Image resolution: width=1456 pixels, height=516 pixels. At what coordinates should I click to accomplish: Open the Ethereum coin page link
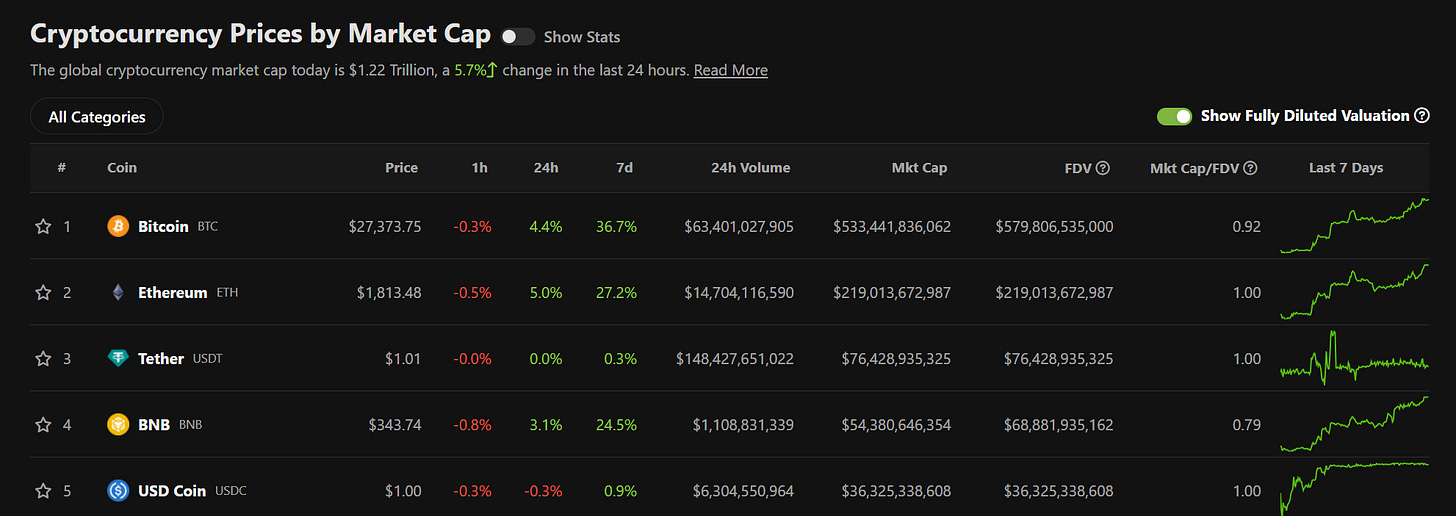[x=173, y=293]
